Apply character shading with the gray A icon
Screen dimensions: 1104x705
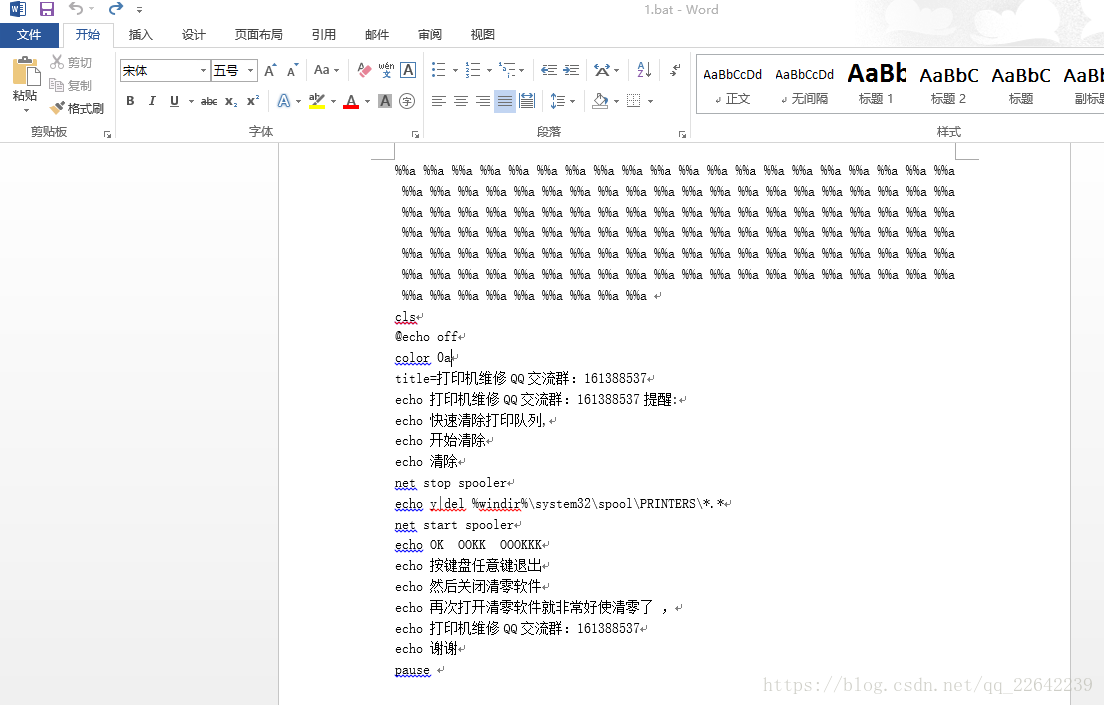384,101
